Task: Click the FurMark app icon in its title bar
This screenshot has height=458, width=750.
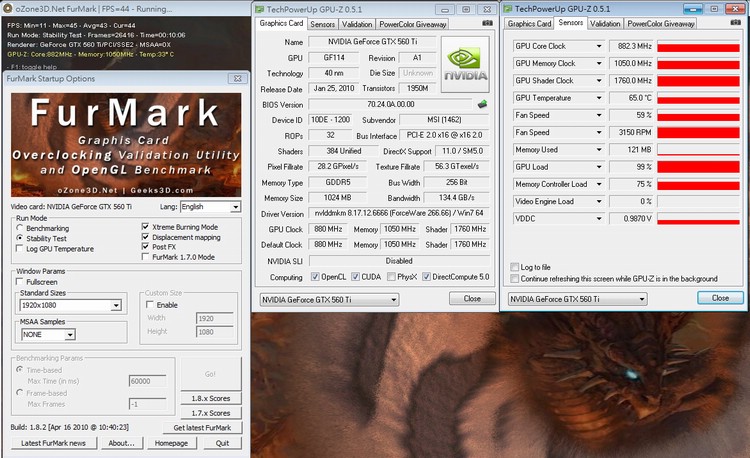Action: (x=8, y=8)
